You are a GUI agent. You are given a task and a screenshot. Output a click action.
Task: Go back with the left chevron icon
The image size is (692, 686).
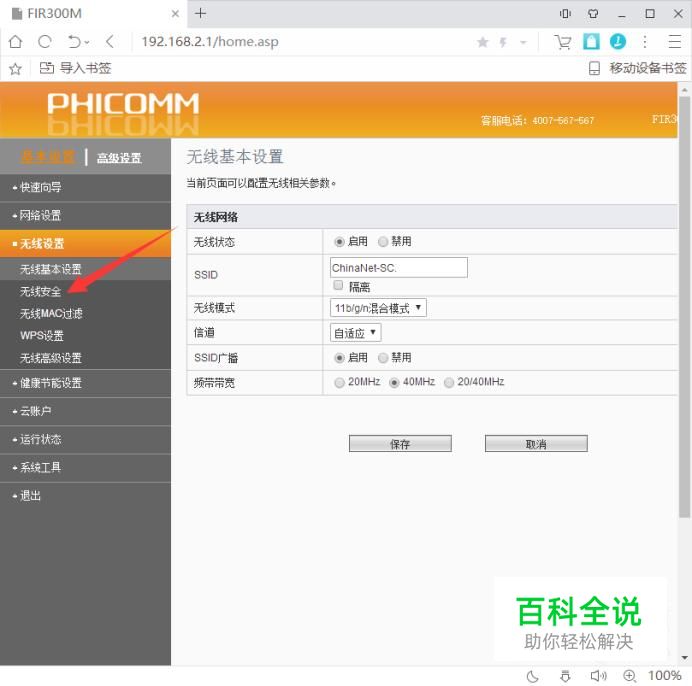point(110,41)
